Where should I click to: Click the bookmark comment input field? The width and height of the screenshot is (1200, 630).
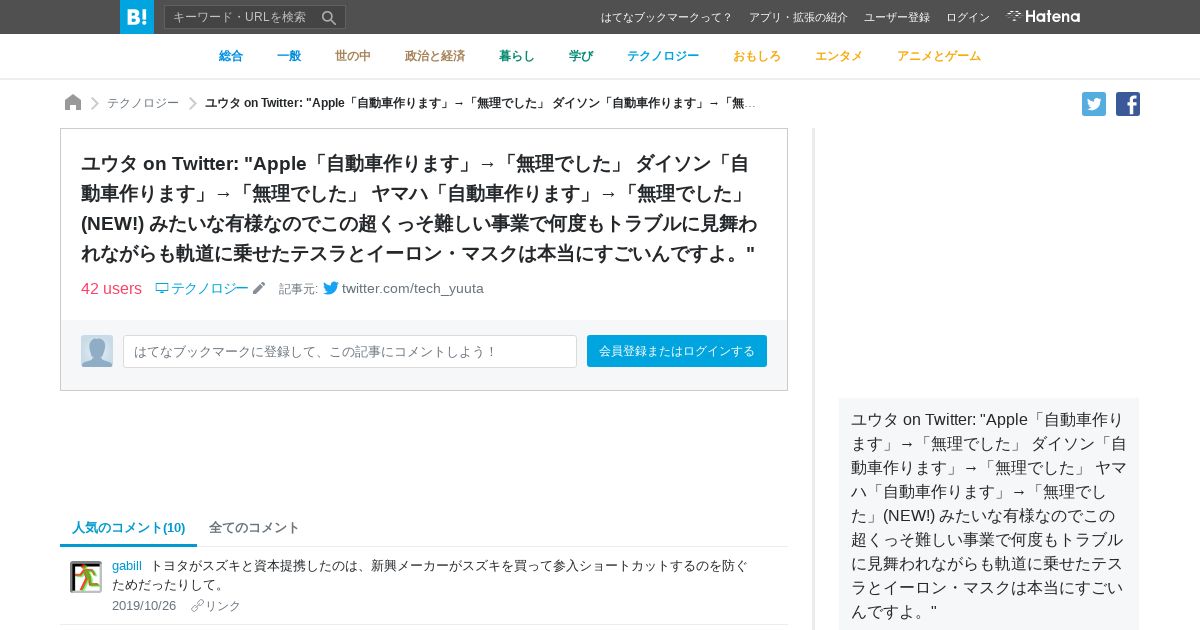pos(350,351)
